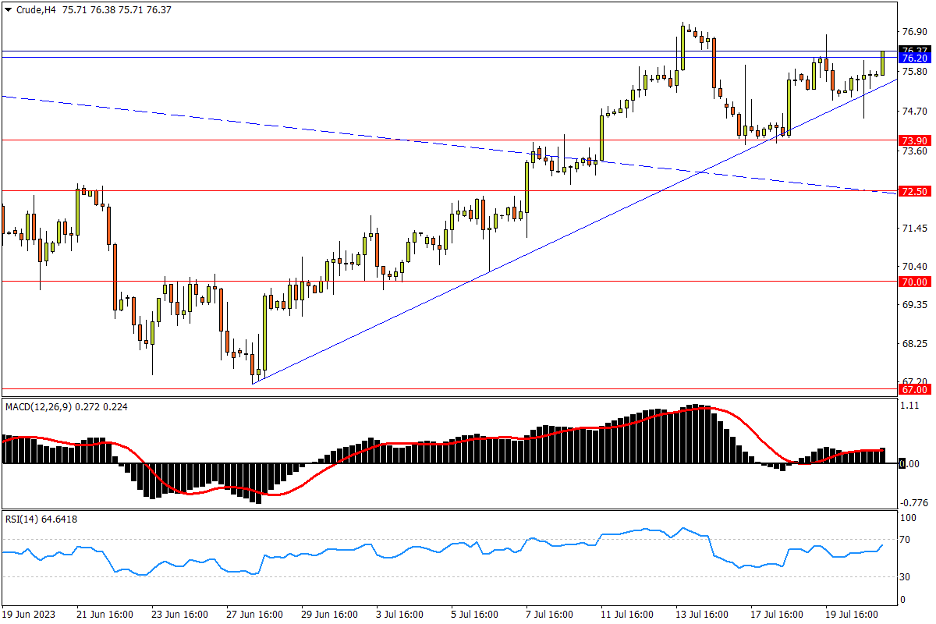Click the 72.50 red price level tag
The height and width of the screenshot is (624, 936).
pos(915,190)
